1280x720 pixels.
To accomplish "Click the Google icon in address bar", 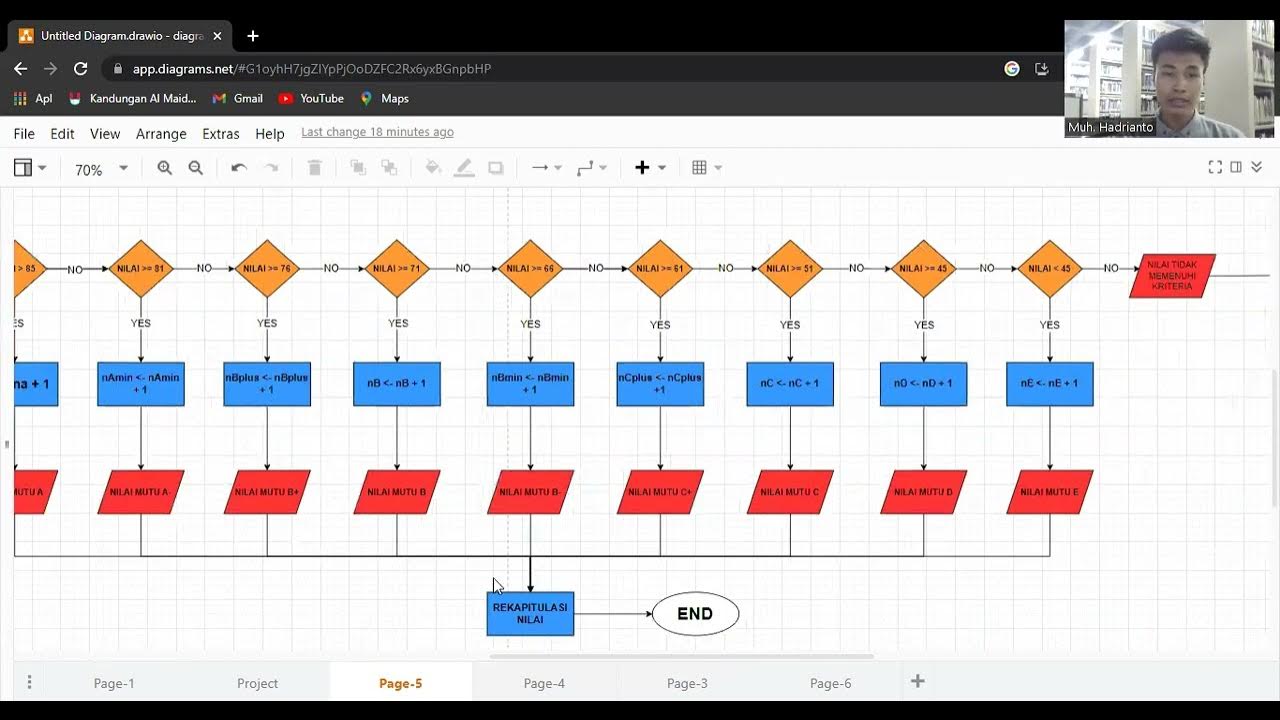I will [x=1012, y=69].
